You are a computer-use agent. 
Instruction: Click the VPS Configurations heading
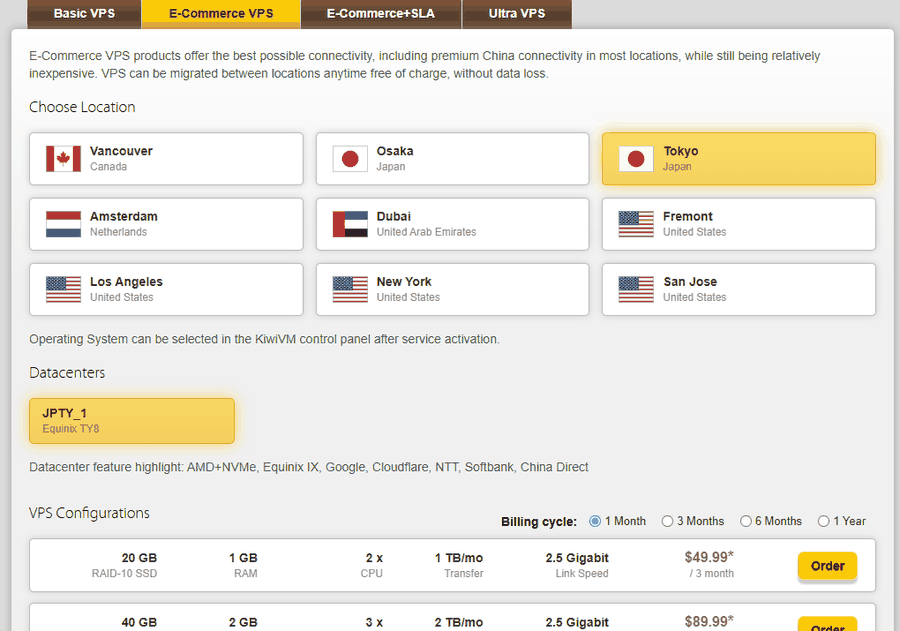tap(90, 513)
